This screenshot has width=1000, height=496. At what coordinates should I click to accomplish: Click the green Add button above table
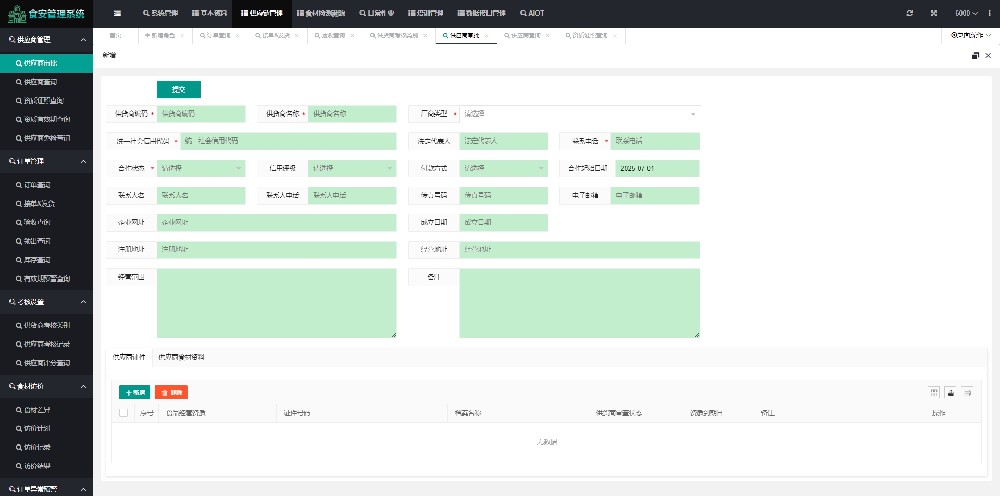click(x=133, y=392)
